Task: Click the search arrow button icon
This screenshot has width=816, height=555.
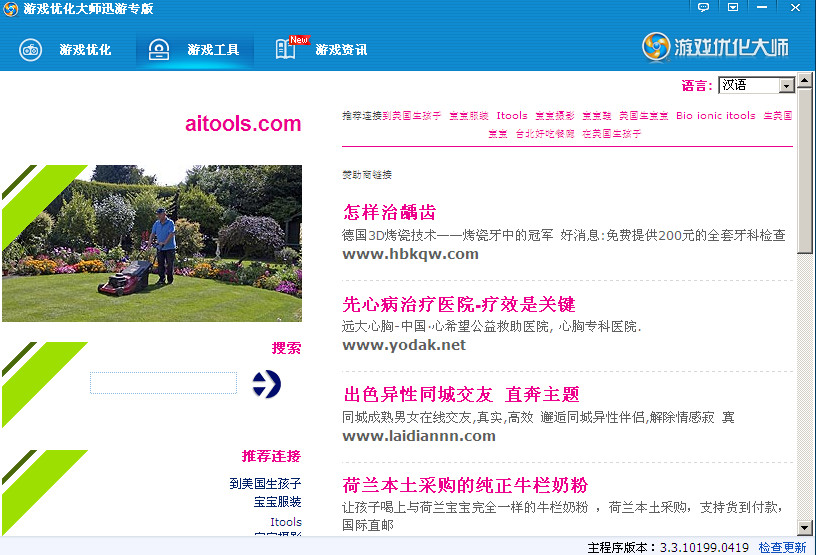Action: click(266, 383)
